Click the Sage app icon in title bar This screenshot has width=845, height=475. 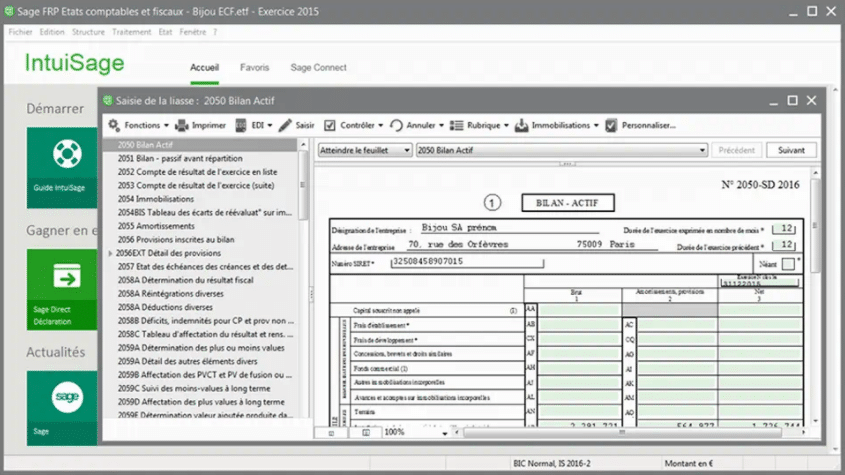click(9, 11)
